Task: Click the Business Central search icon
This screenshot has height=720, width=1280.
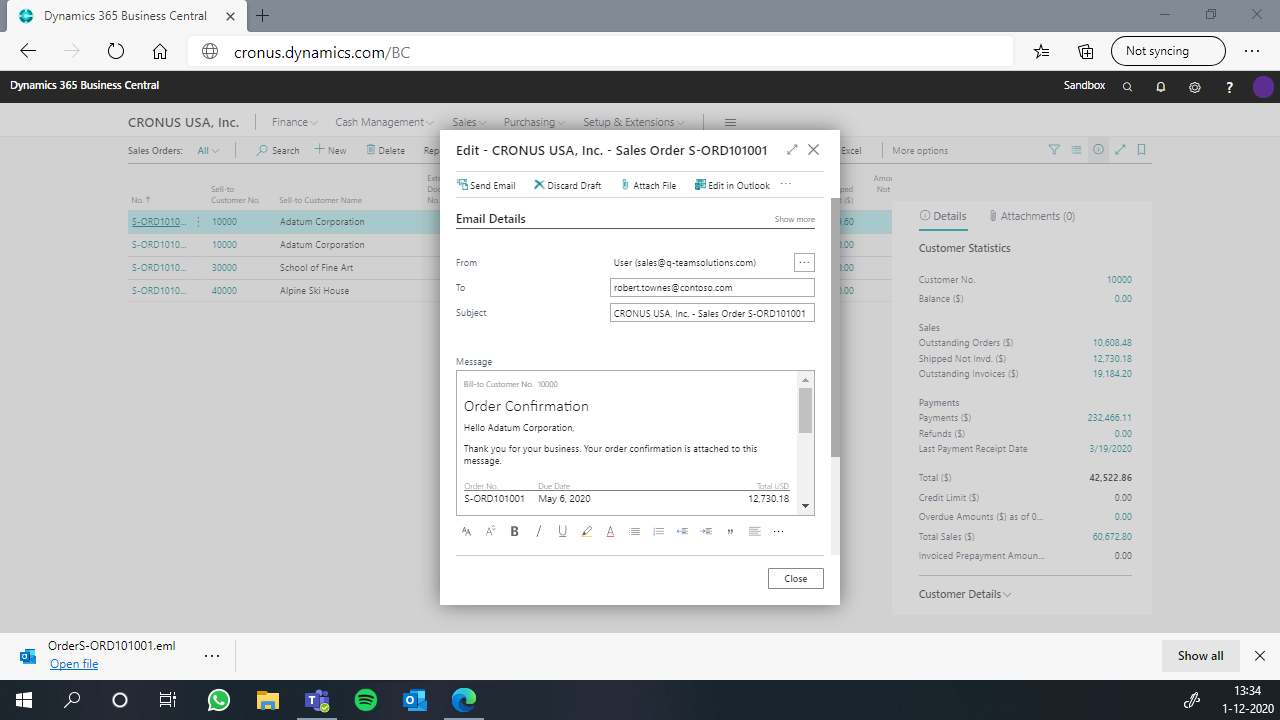Action: coord(1127,87)
